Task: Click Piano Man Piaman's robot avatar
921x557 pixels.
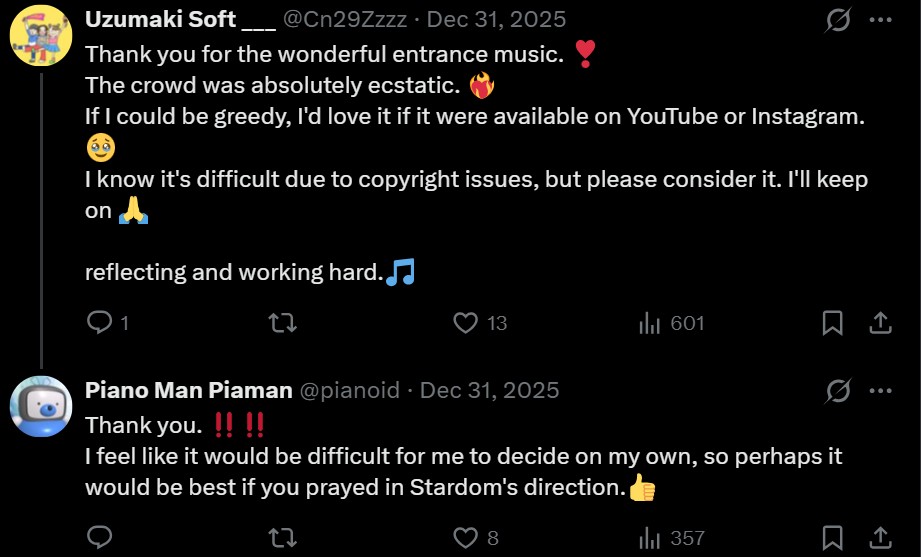Action: pyautogui.click(x=39, y=406)
